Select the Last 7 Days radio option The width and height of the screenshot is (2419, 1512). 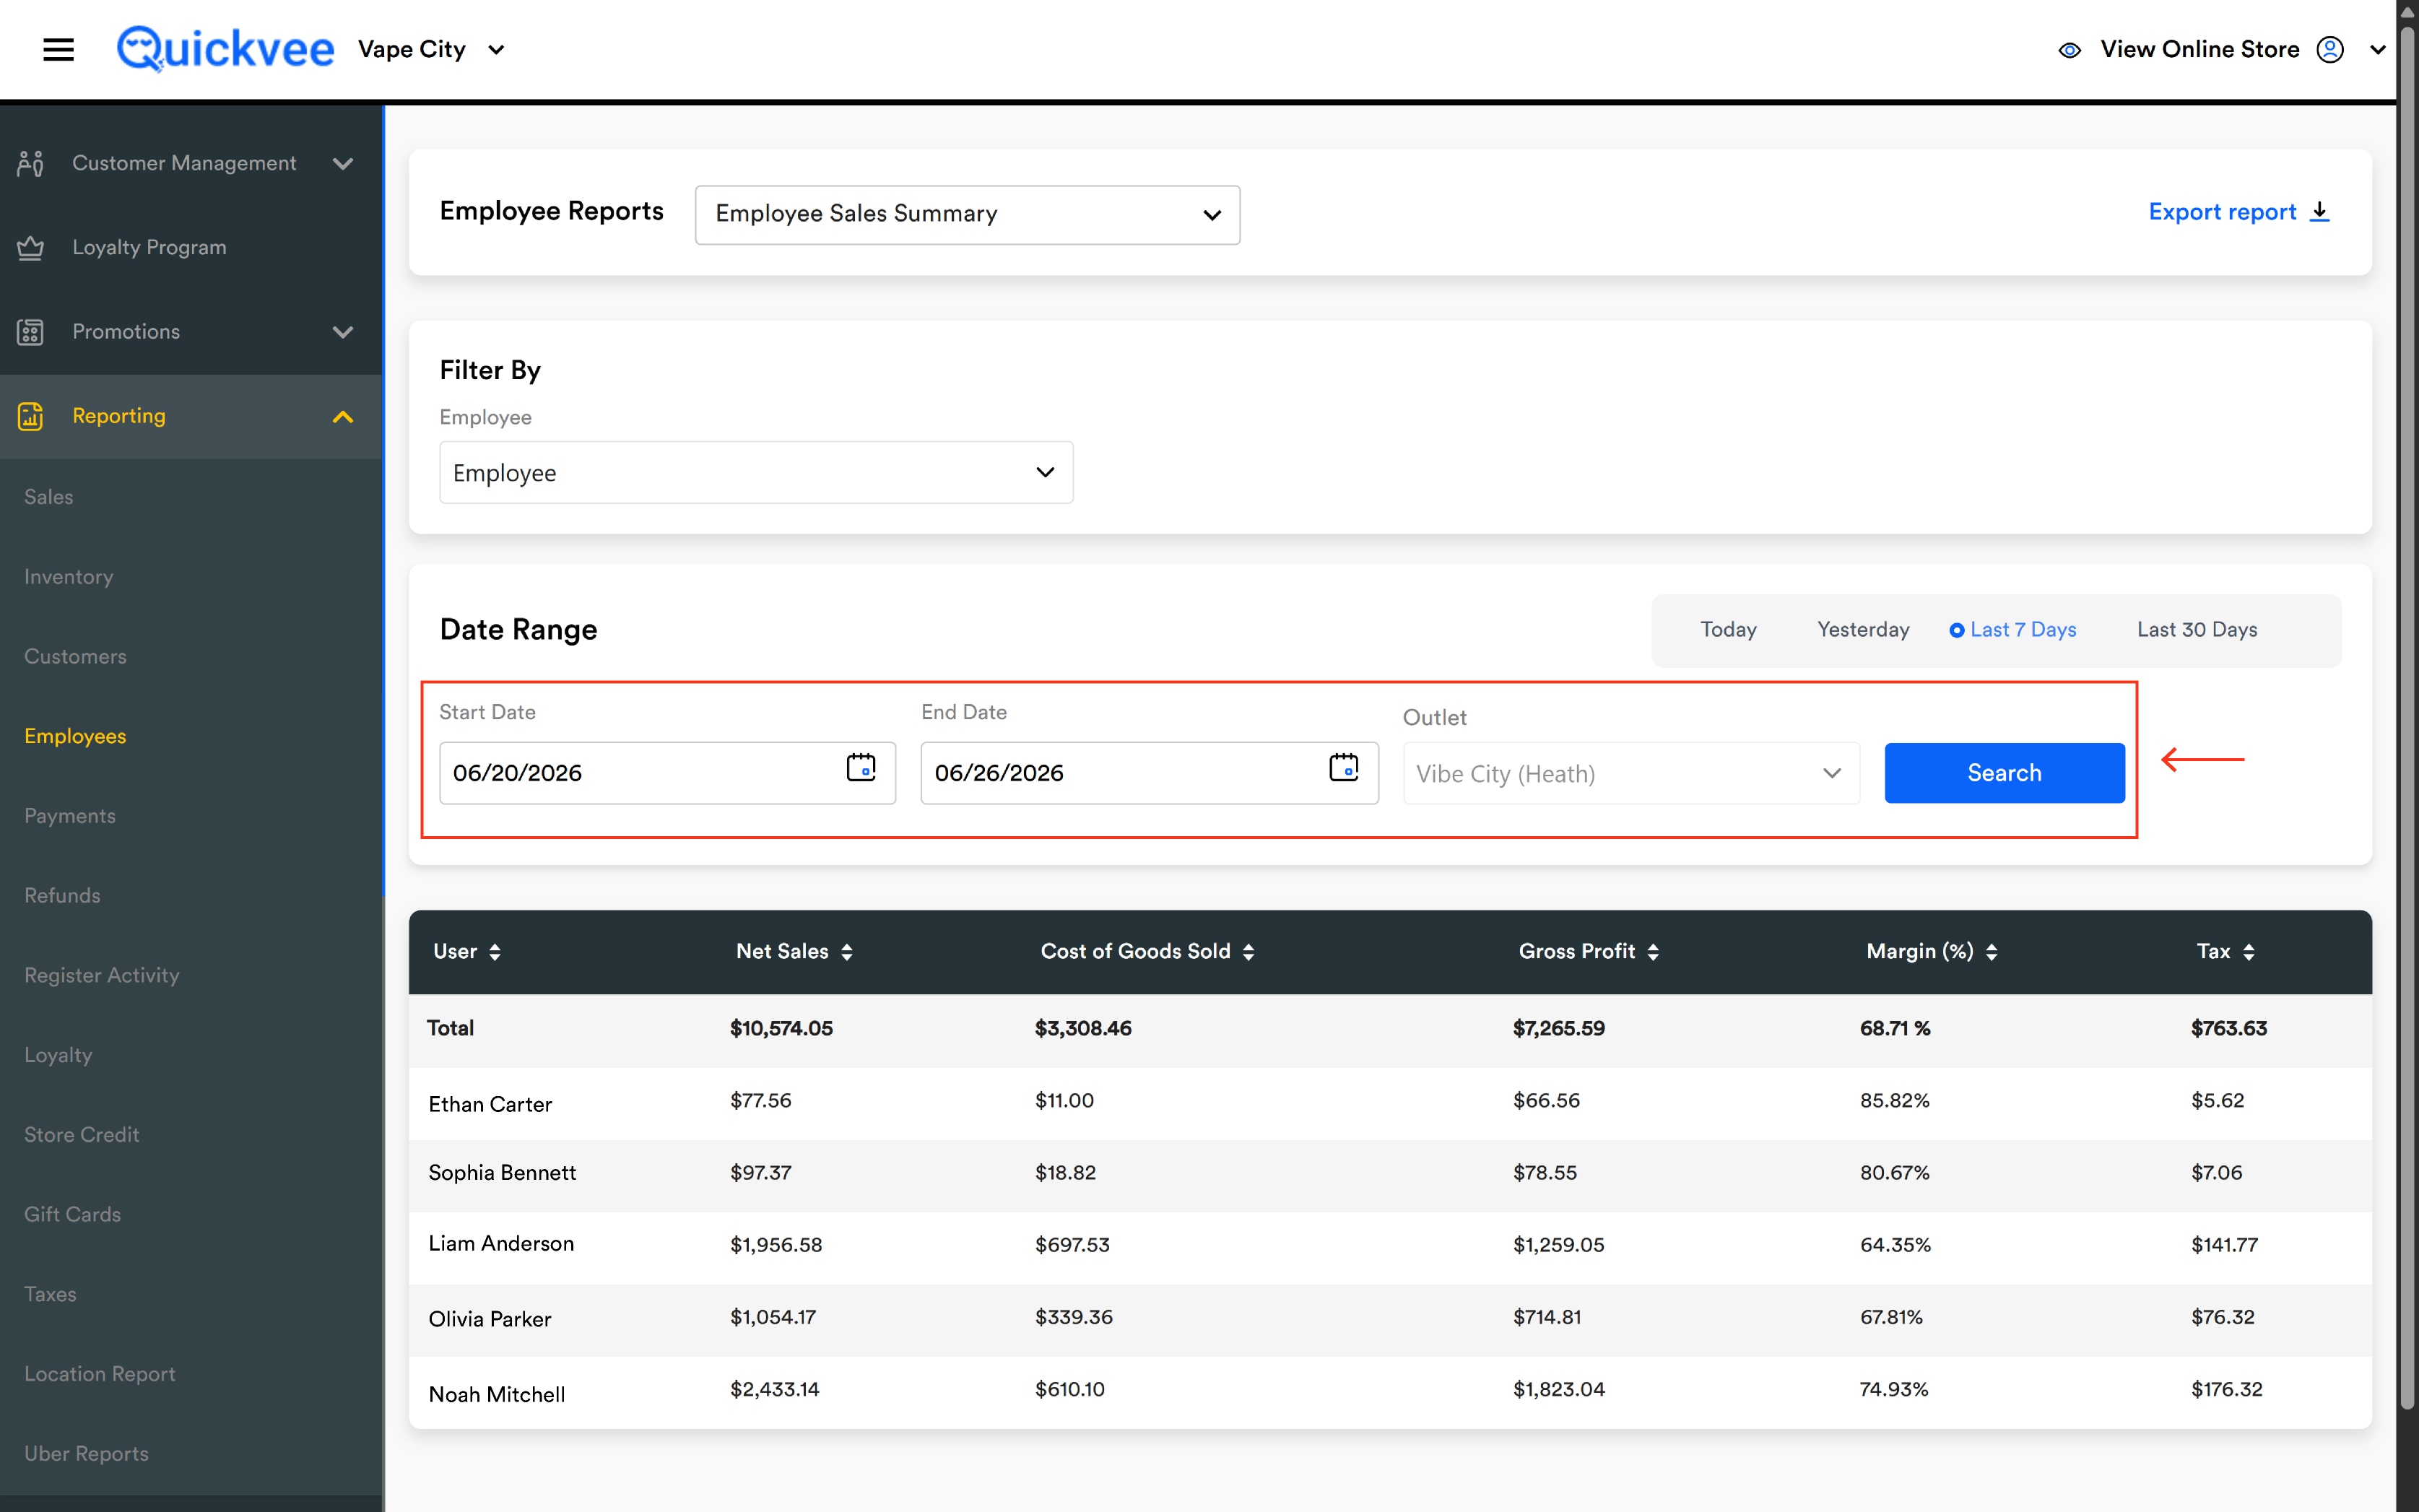pyautogui.click(x=2012, y=630)
